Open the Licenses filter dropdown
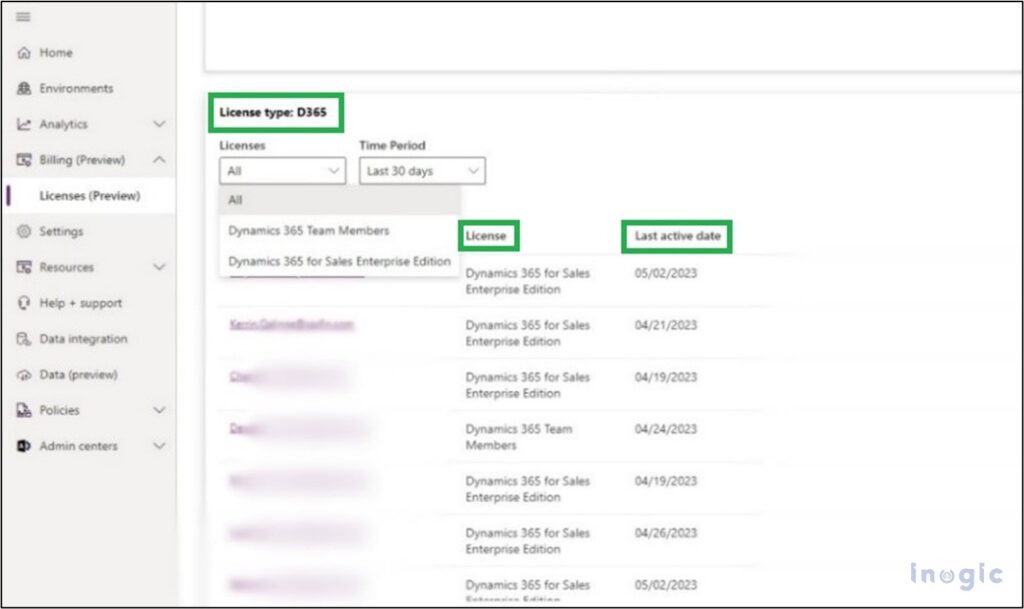The image size is (1024, 609). click(x=282, y=171)
